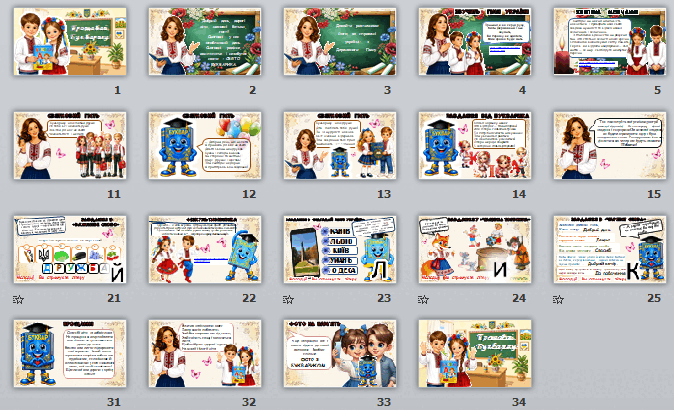Select slide 25 thumbnail
The height and width of the screenshot is (410, 674).
(x=610, y=249)
